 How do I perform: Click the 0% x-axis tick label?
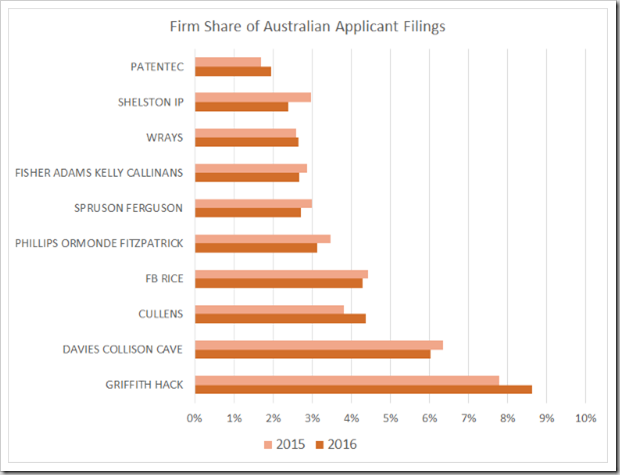click(195, 418)
